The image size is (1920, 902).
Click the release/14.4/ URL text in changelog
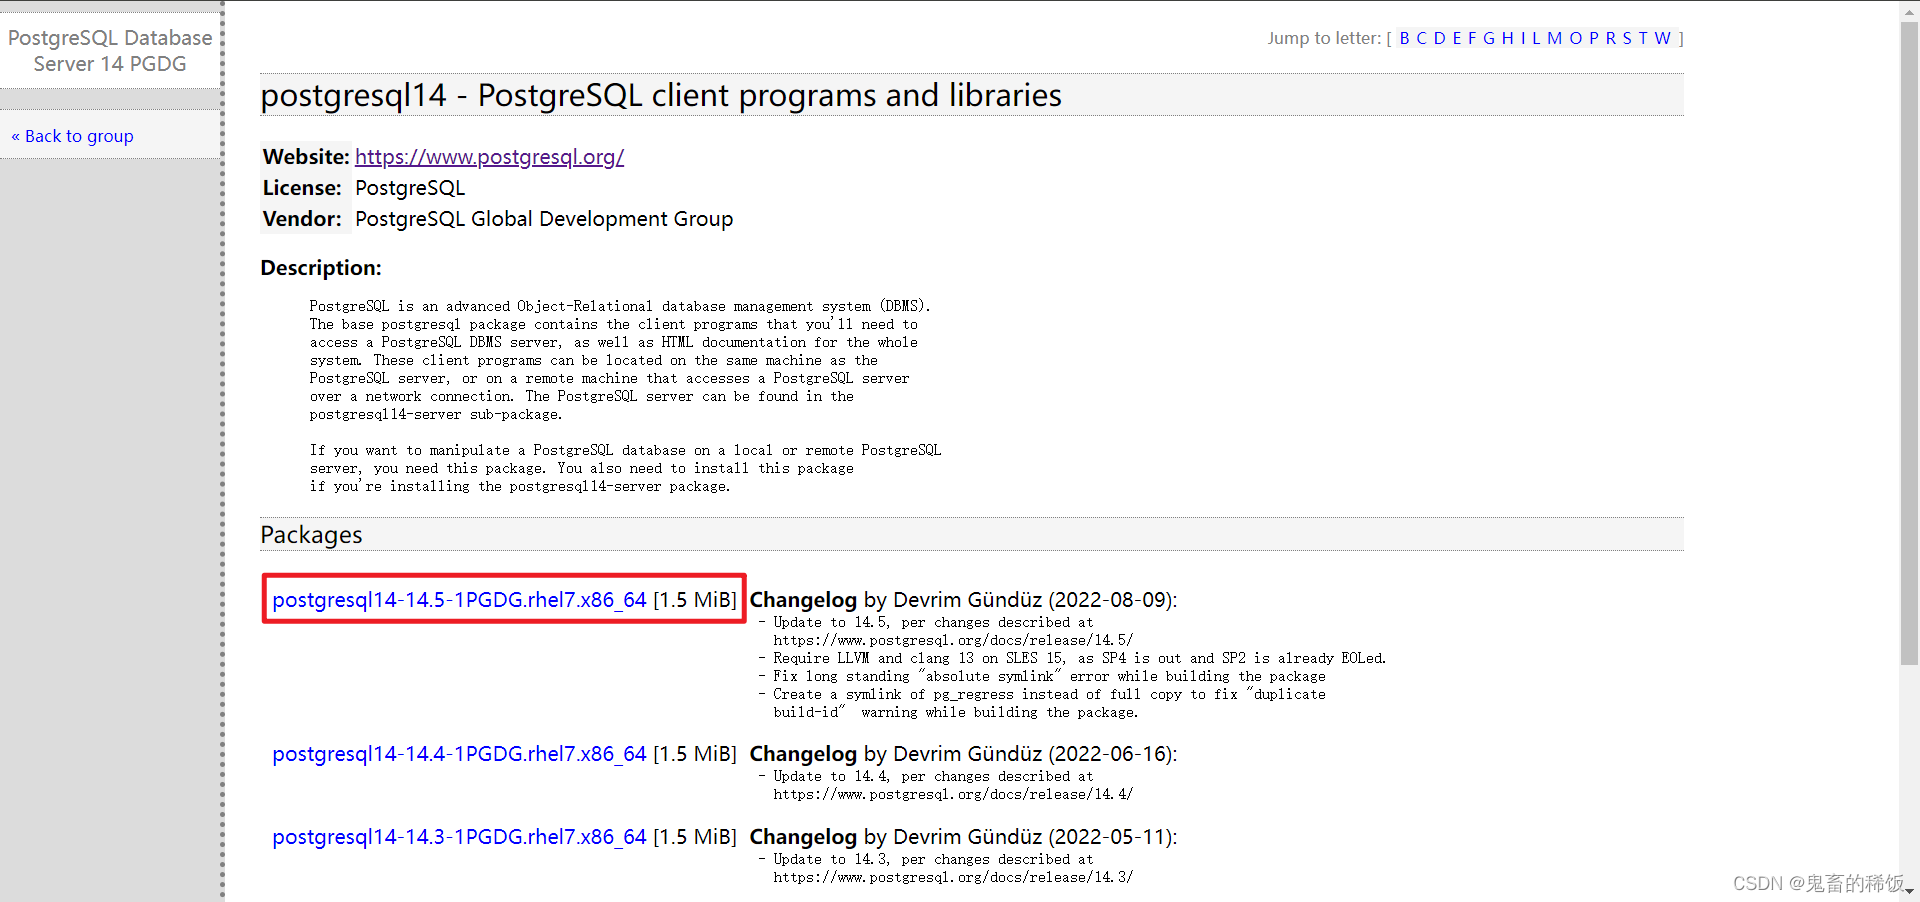coord(953,794)
